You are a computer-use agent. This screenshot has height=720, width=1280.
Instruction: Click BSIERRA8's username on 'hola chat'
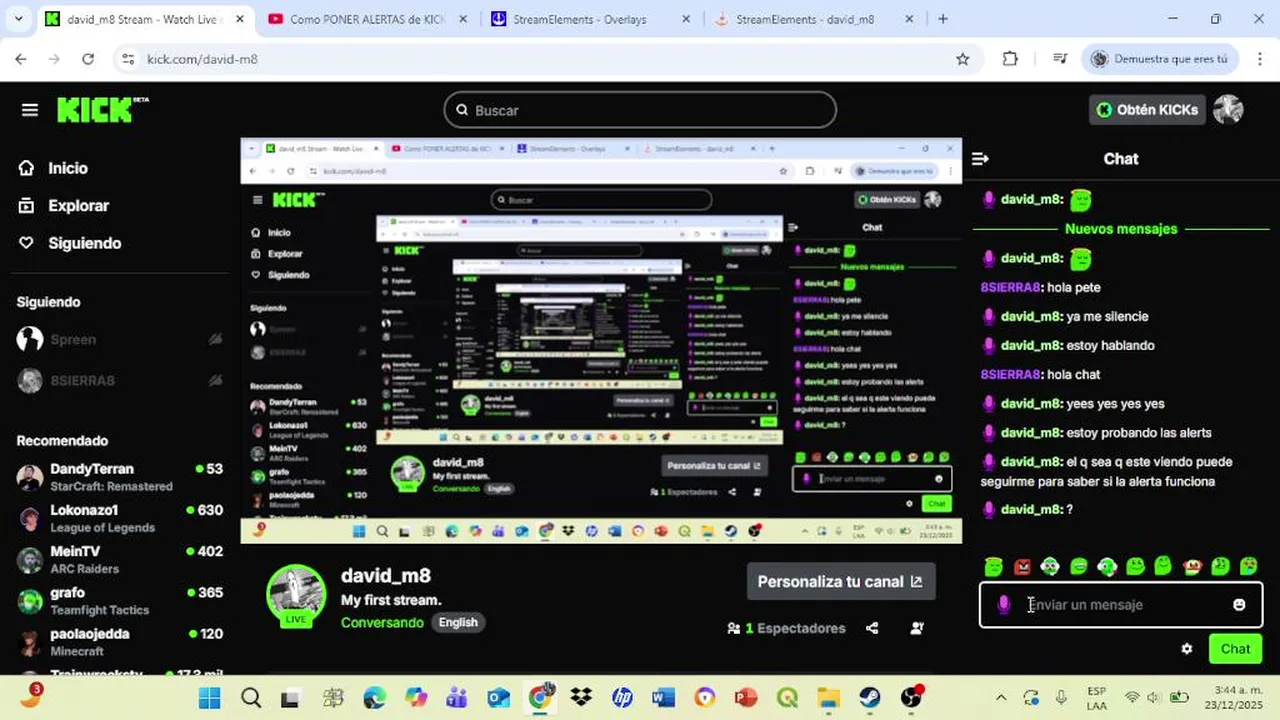tap(1010, 374)
